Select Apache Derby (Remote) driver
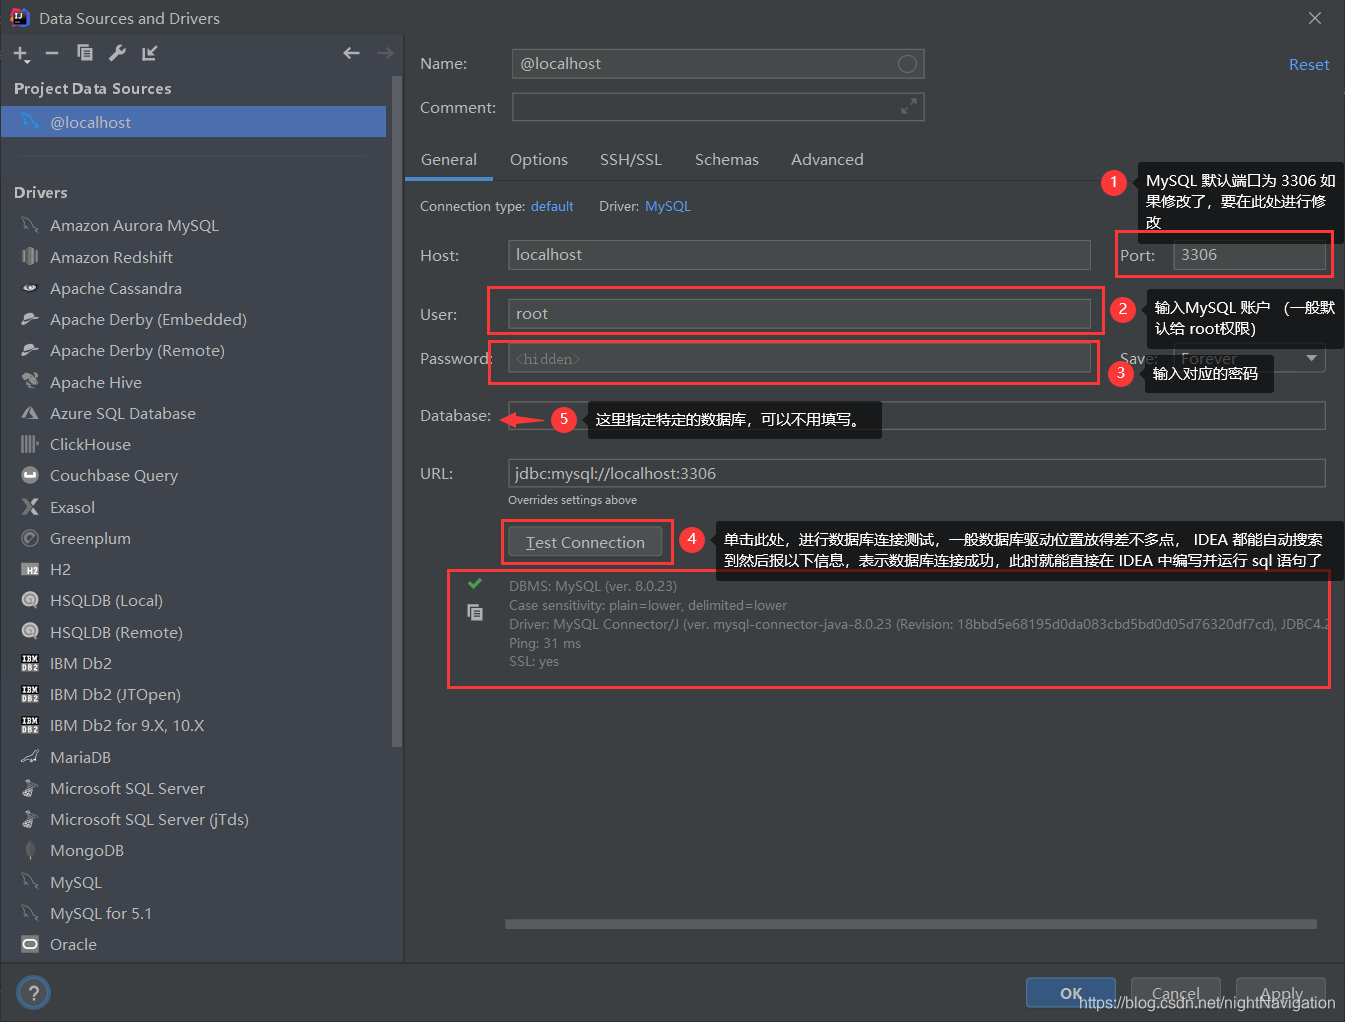The width and height of the screenshot is (1345, 1022). tap(137, 350)
